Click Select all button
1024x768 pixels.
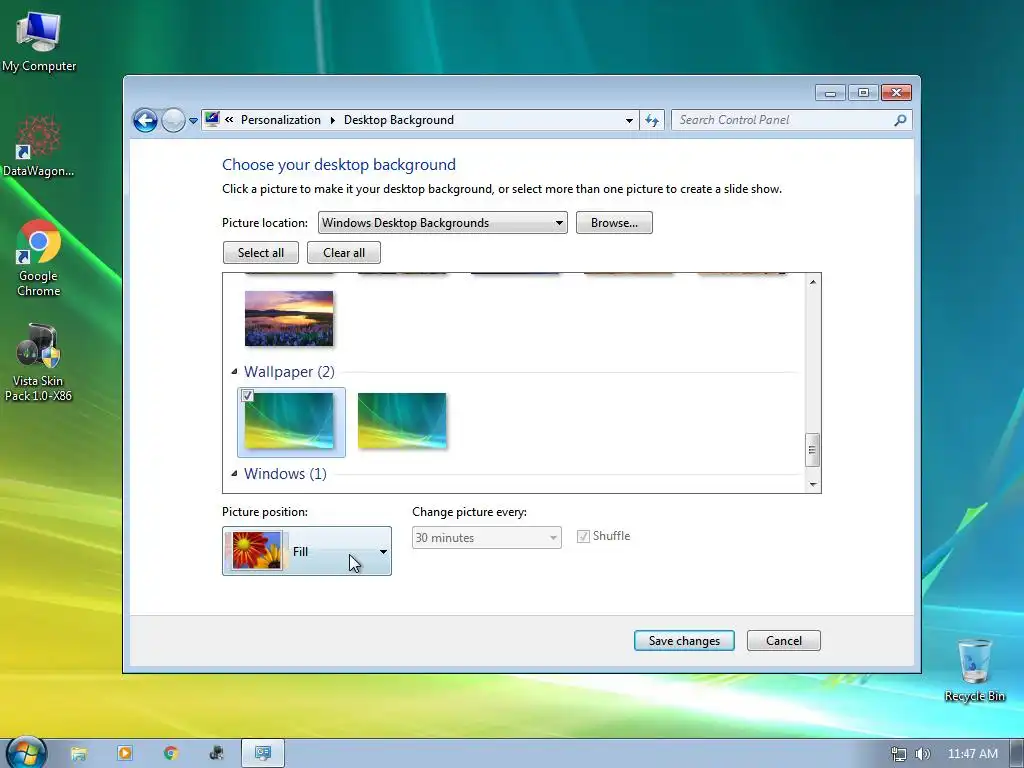click(261, 253)
